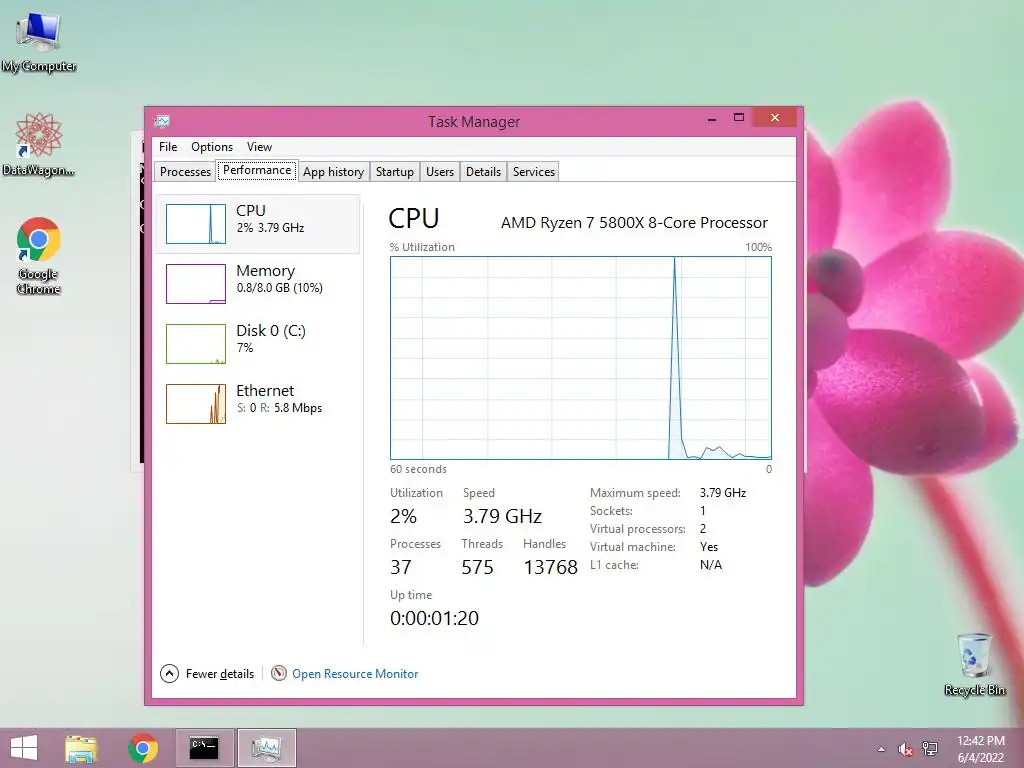Click the Resource Monitor gauge icon
The height and width of the screenshot is (768, 1024).
(279, 673)
